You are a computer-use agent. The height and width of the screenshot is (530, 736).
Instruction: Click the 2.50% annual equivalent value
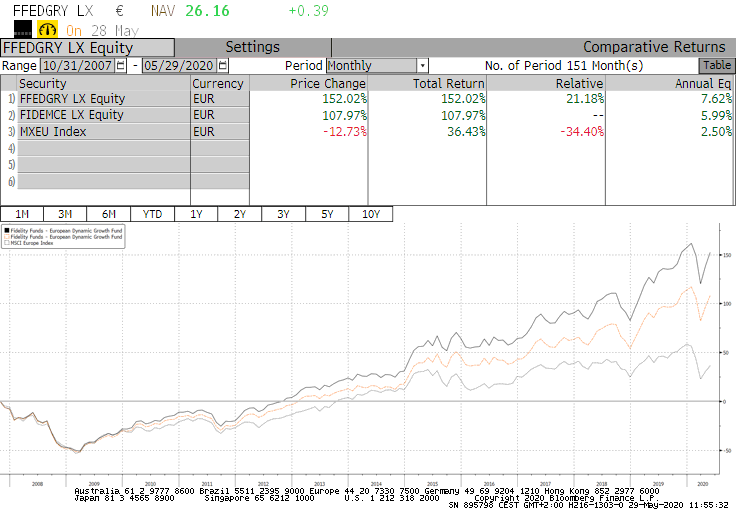tap(716, 131)
